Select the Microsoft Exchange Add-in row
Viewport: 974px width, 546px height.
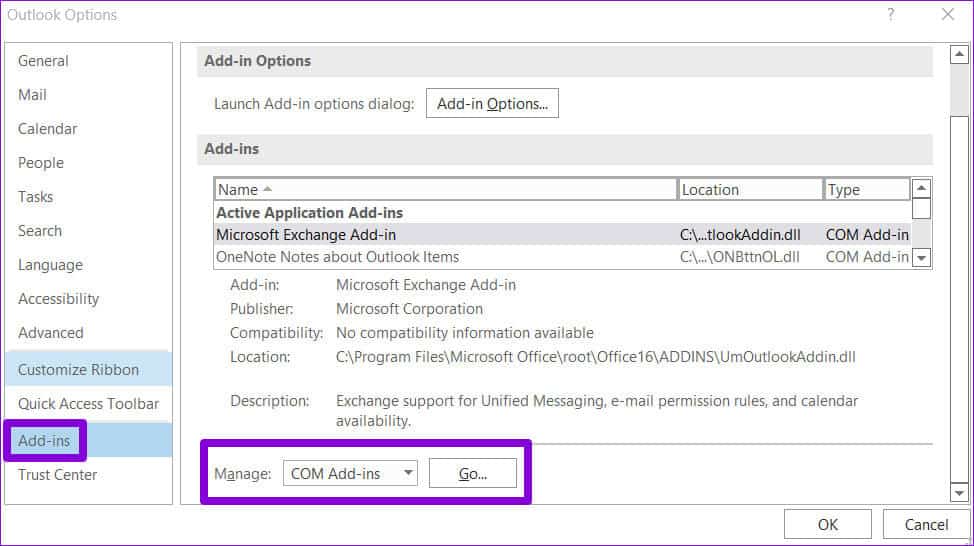(x=562, y=235)
